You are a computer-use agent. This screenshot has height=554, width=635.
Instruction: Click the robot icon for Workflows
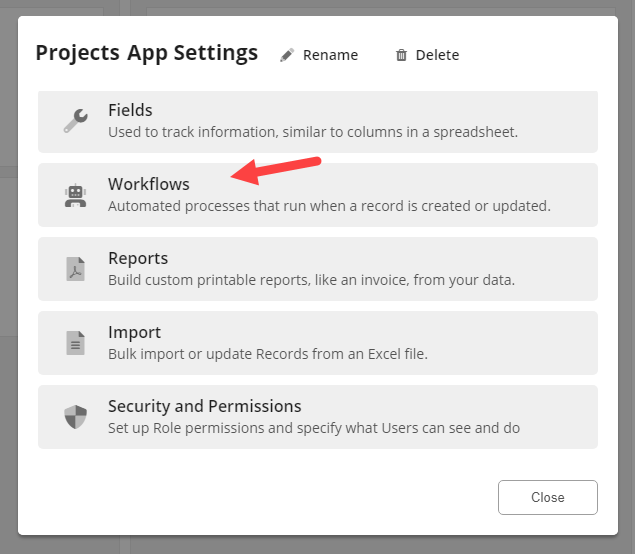point(75,195)
